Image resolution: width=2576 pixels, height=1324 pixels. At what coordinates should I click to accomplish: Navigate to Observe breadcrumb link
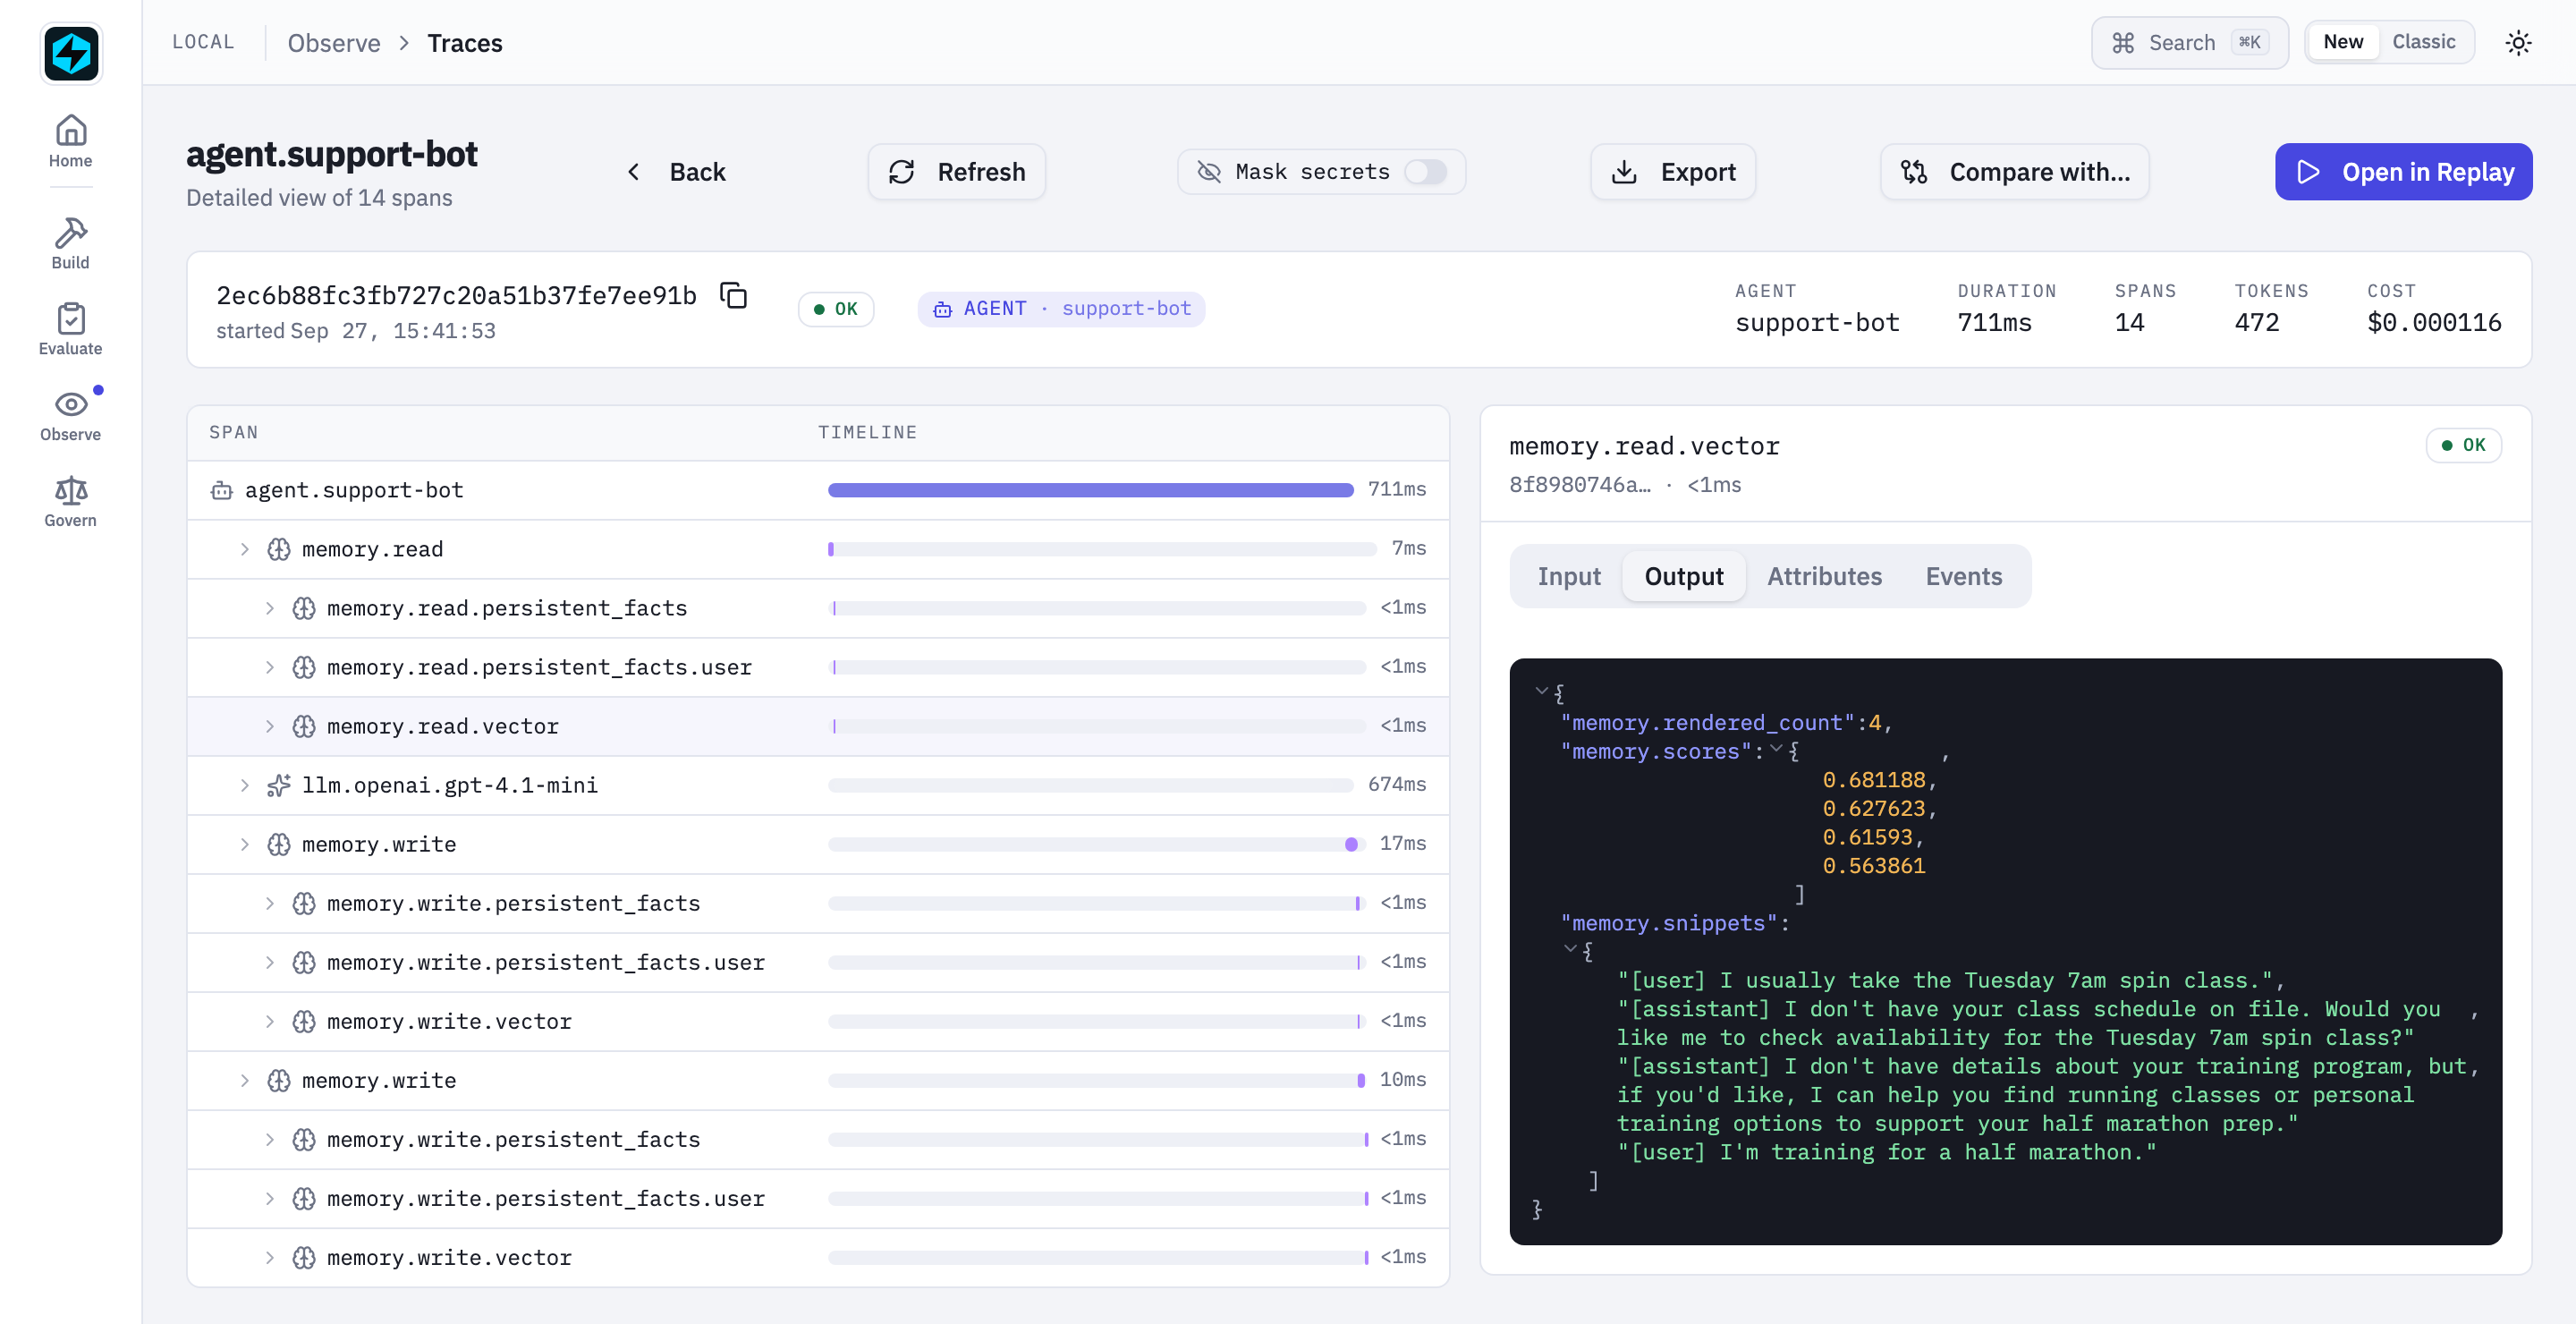coord(334,42)
